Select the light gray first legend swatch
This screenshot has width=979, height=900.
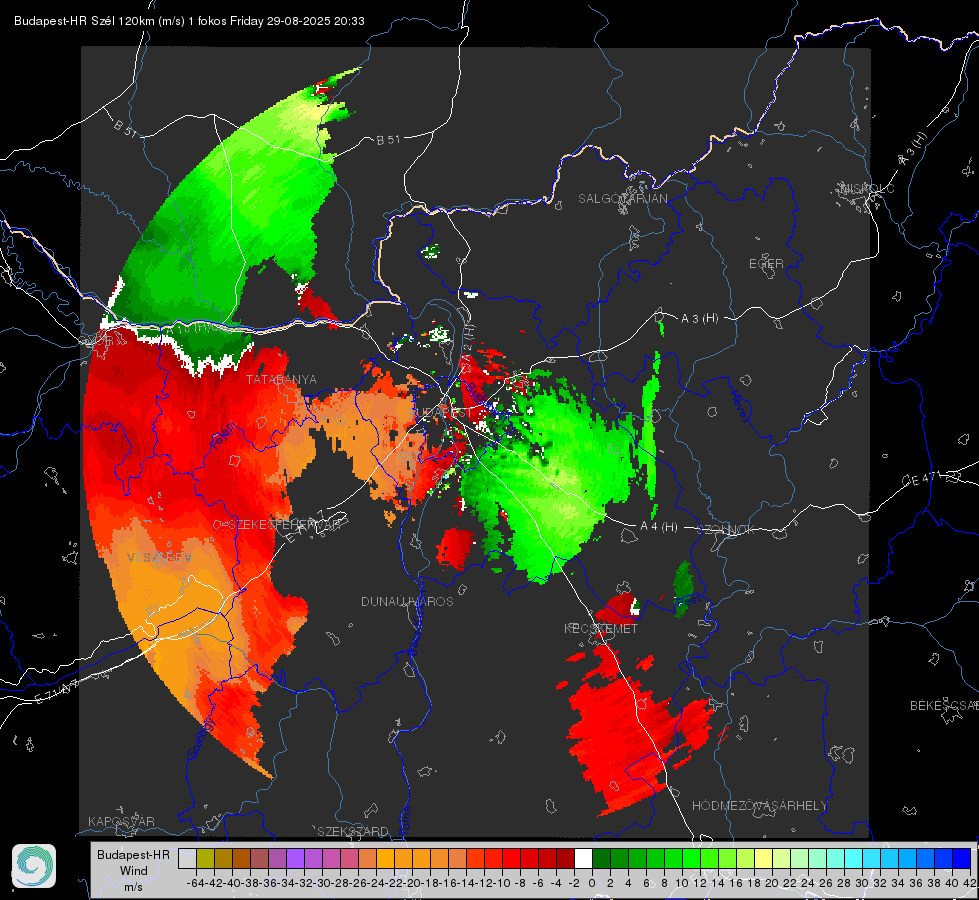click(x=187, y=859)
